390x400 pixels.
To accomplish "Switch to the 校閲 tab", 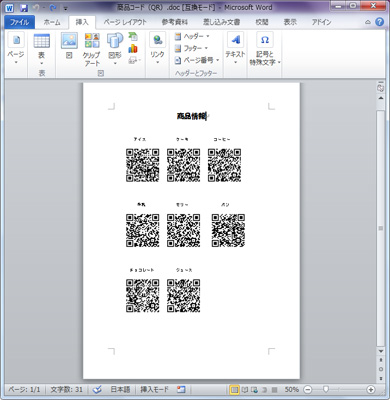I will click(x=262, y=22).
